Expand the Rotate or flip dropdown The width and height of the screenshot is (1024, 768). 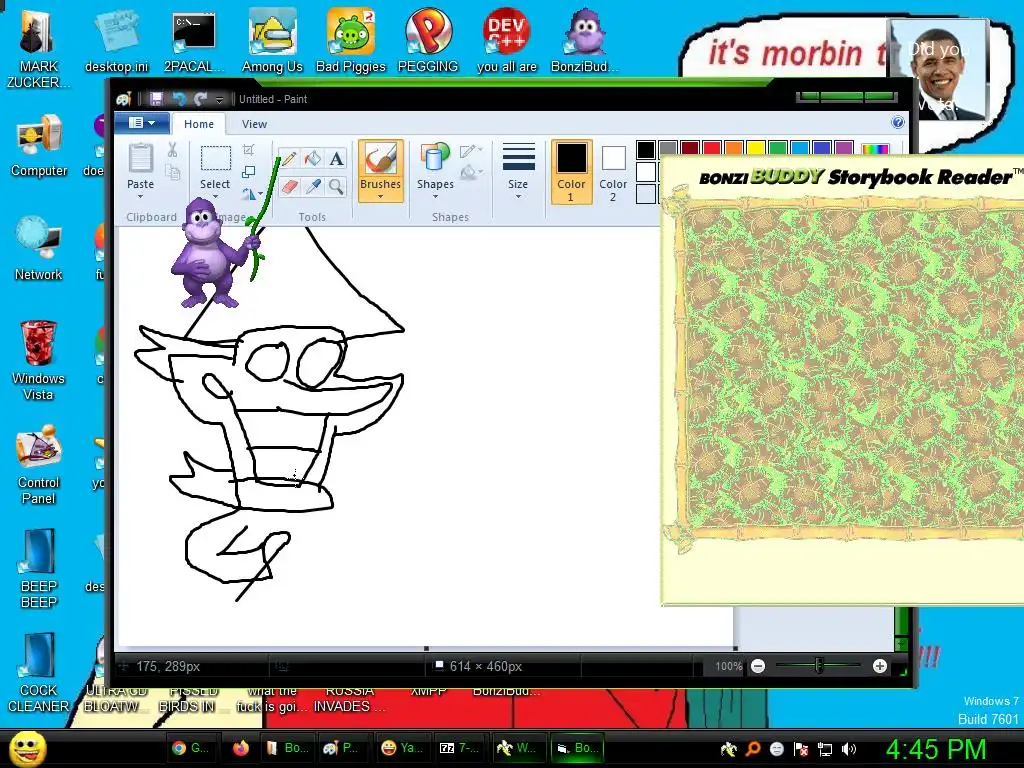pos(260,194)
